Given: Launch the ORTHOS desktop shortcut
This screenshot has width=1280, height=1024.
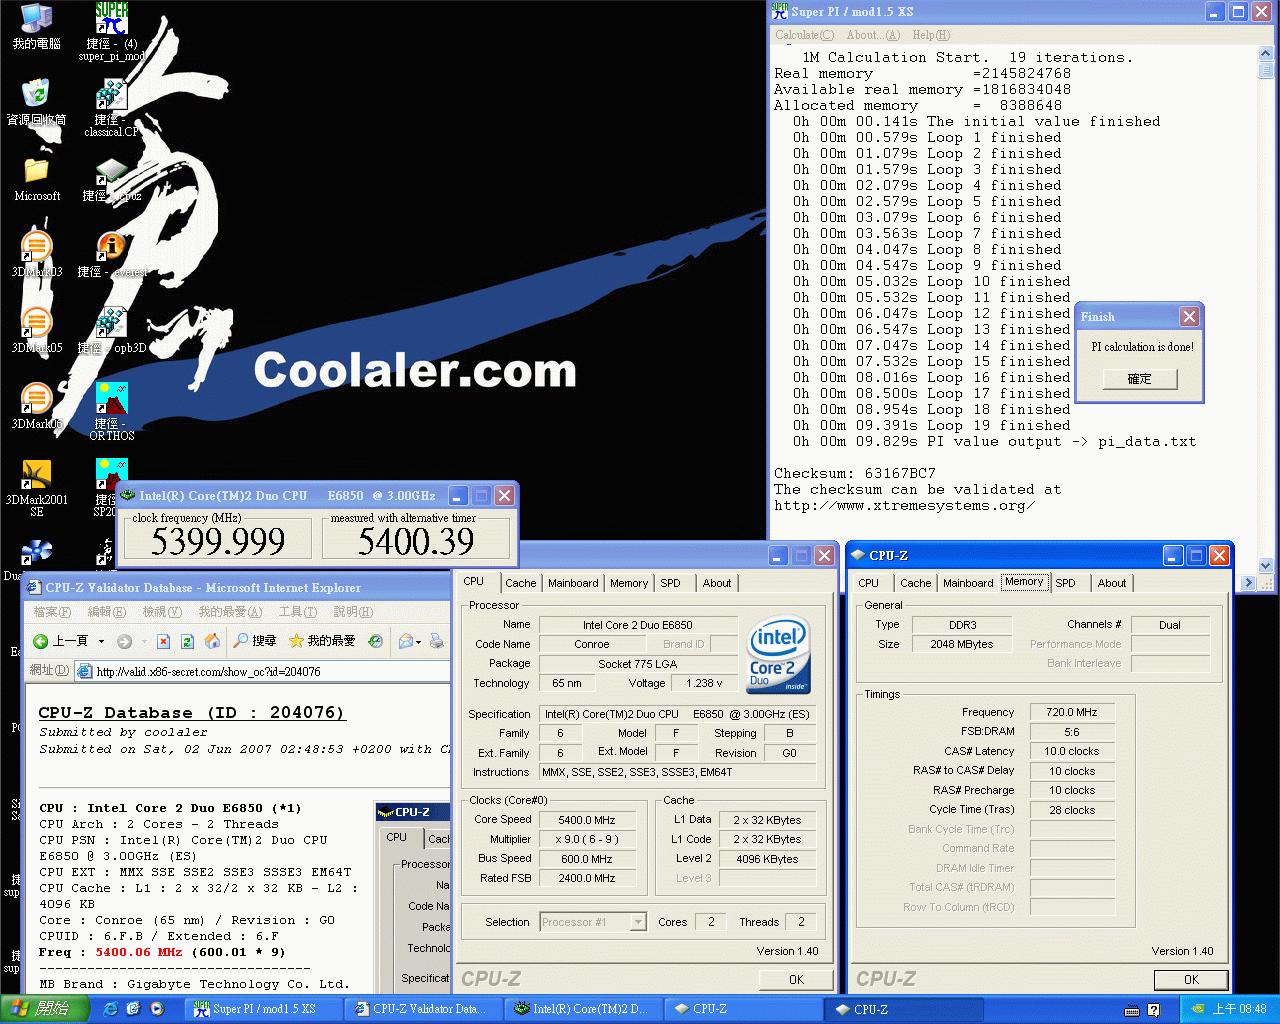Looking at the screenshot, I should tap(112, 412).
